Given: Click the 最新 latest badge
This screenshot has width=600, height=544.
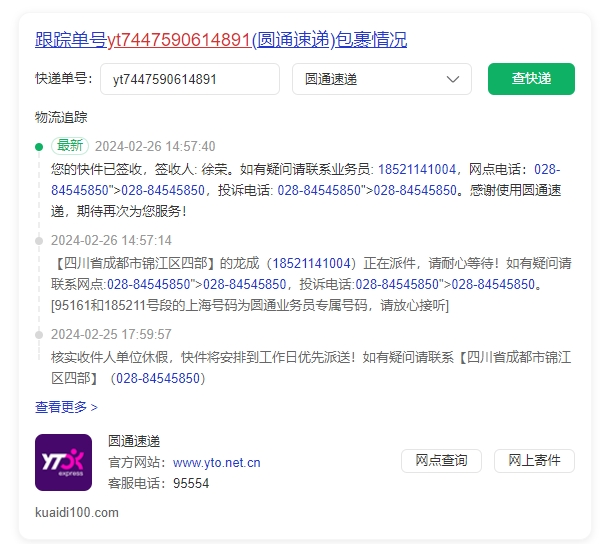Looking at the screenshot, I should [x=70, y=146].
